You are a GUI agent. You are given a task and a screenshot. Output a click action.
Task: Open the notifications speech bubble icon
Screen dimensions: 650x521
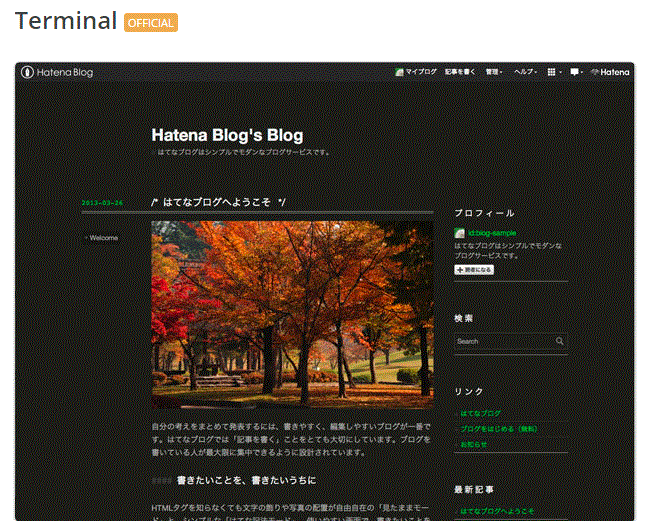pyautogui.click(x=576, y=72)
